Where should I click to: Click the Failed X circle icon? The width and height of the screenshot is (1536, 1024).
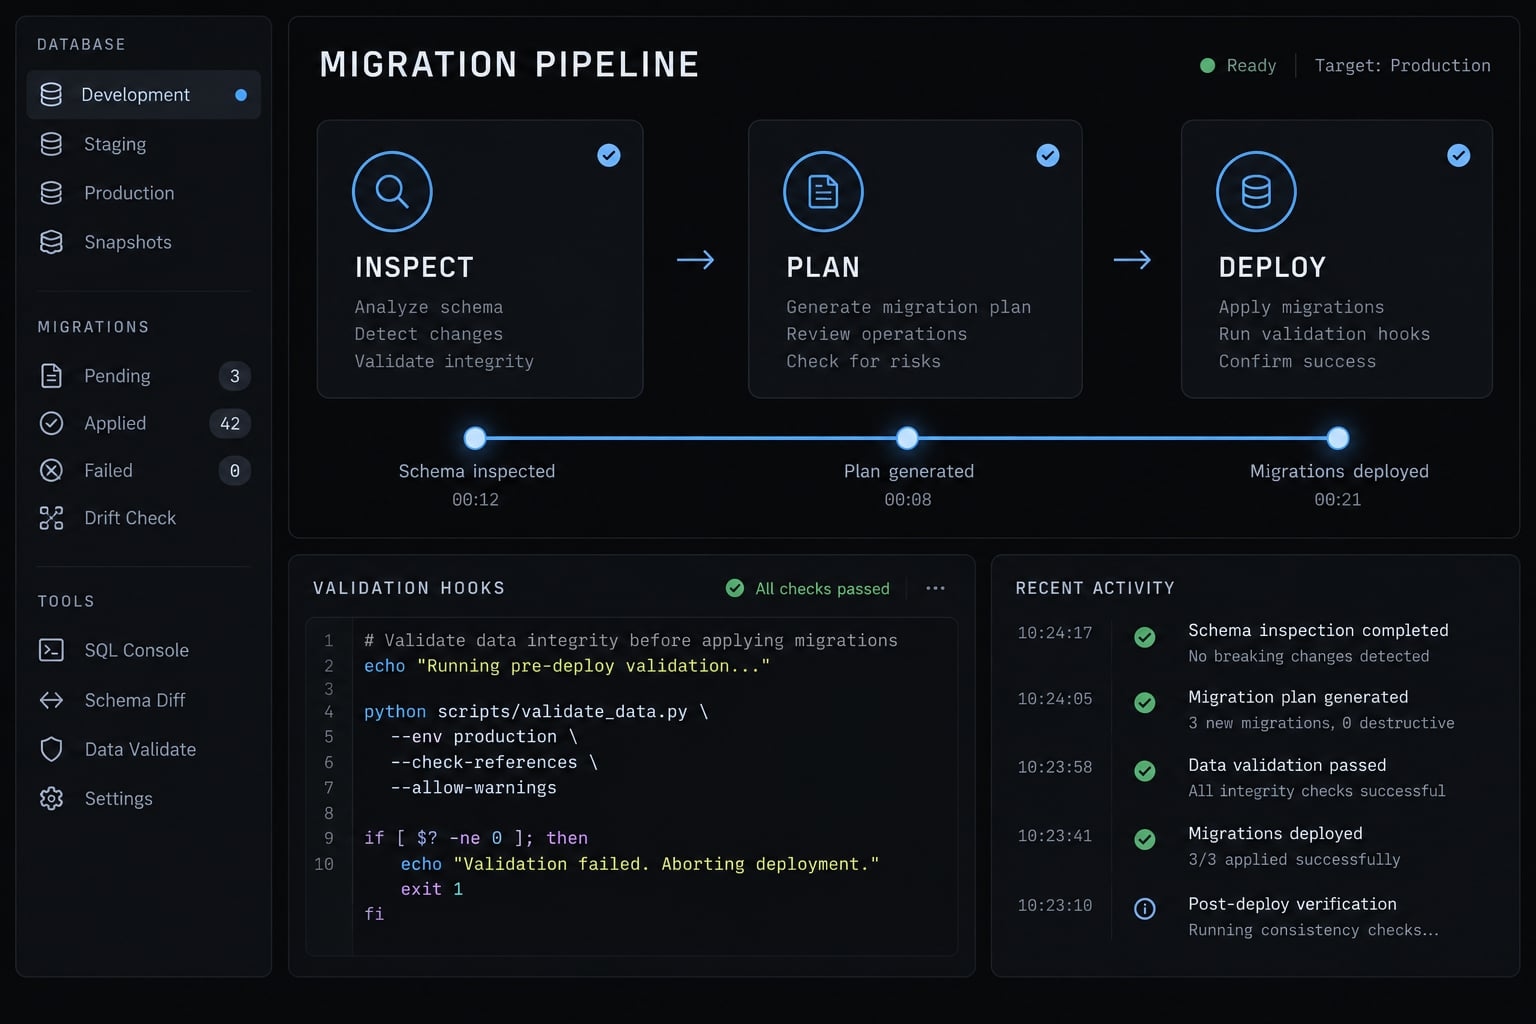tap(51, 470)
